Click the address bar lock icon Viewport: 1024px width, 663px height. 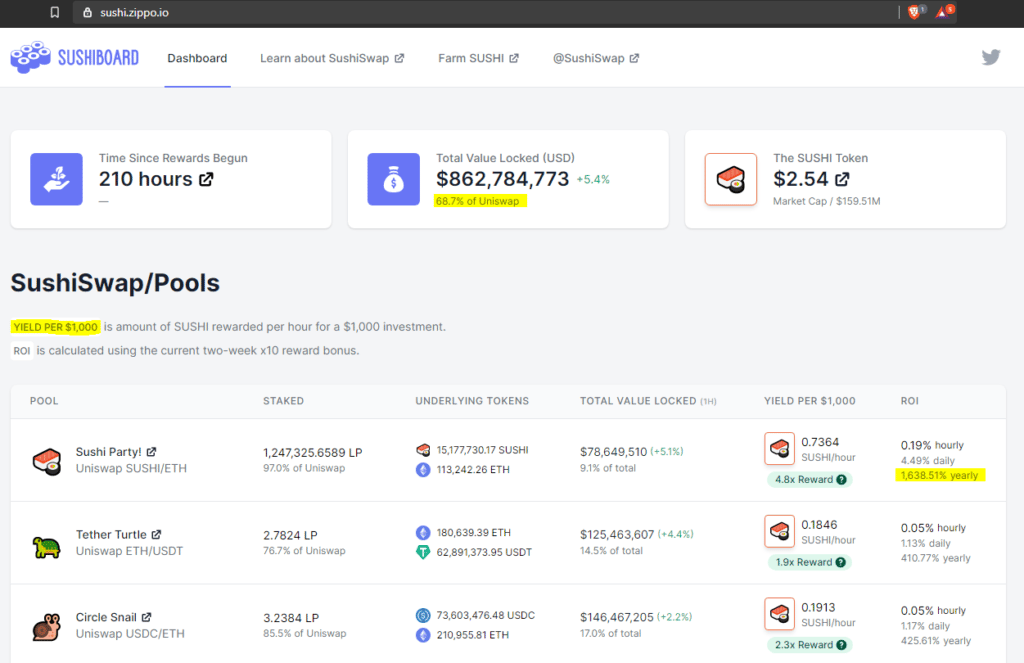(x=88, y=12)
